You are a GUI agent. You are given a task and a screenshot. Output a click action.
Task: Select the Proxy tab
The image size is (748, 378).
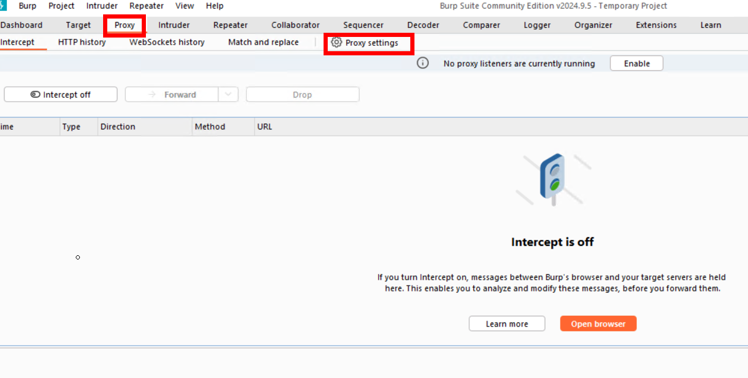[x=125, y=25]
